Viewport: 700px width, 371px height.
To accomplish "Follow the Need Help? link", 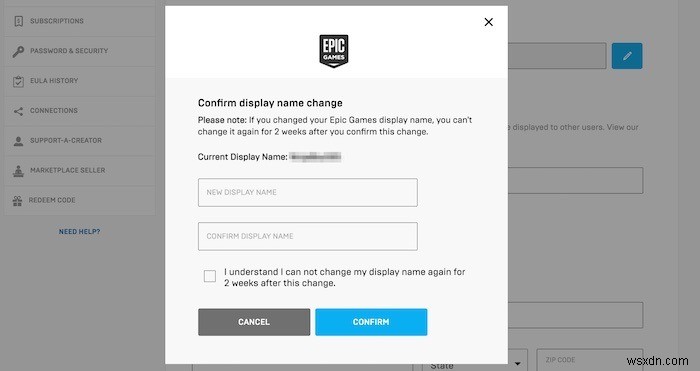I will click(x=79, y=232).
